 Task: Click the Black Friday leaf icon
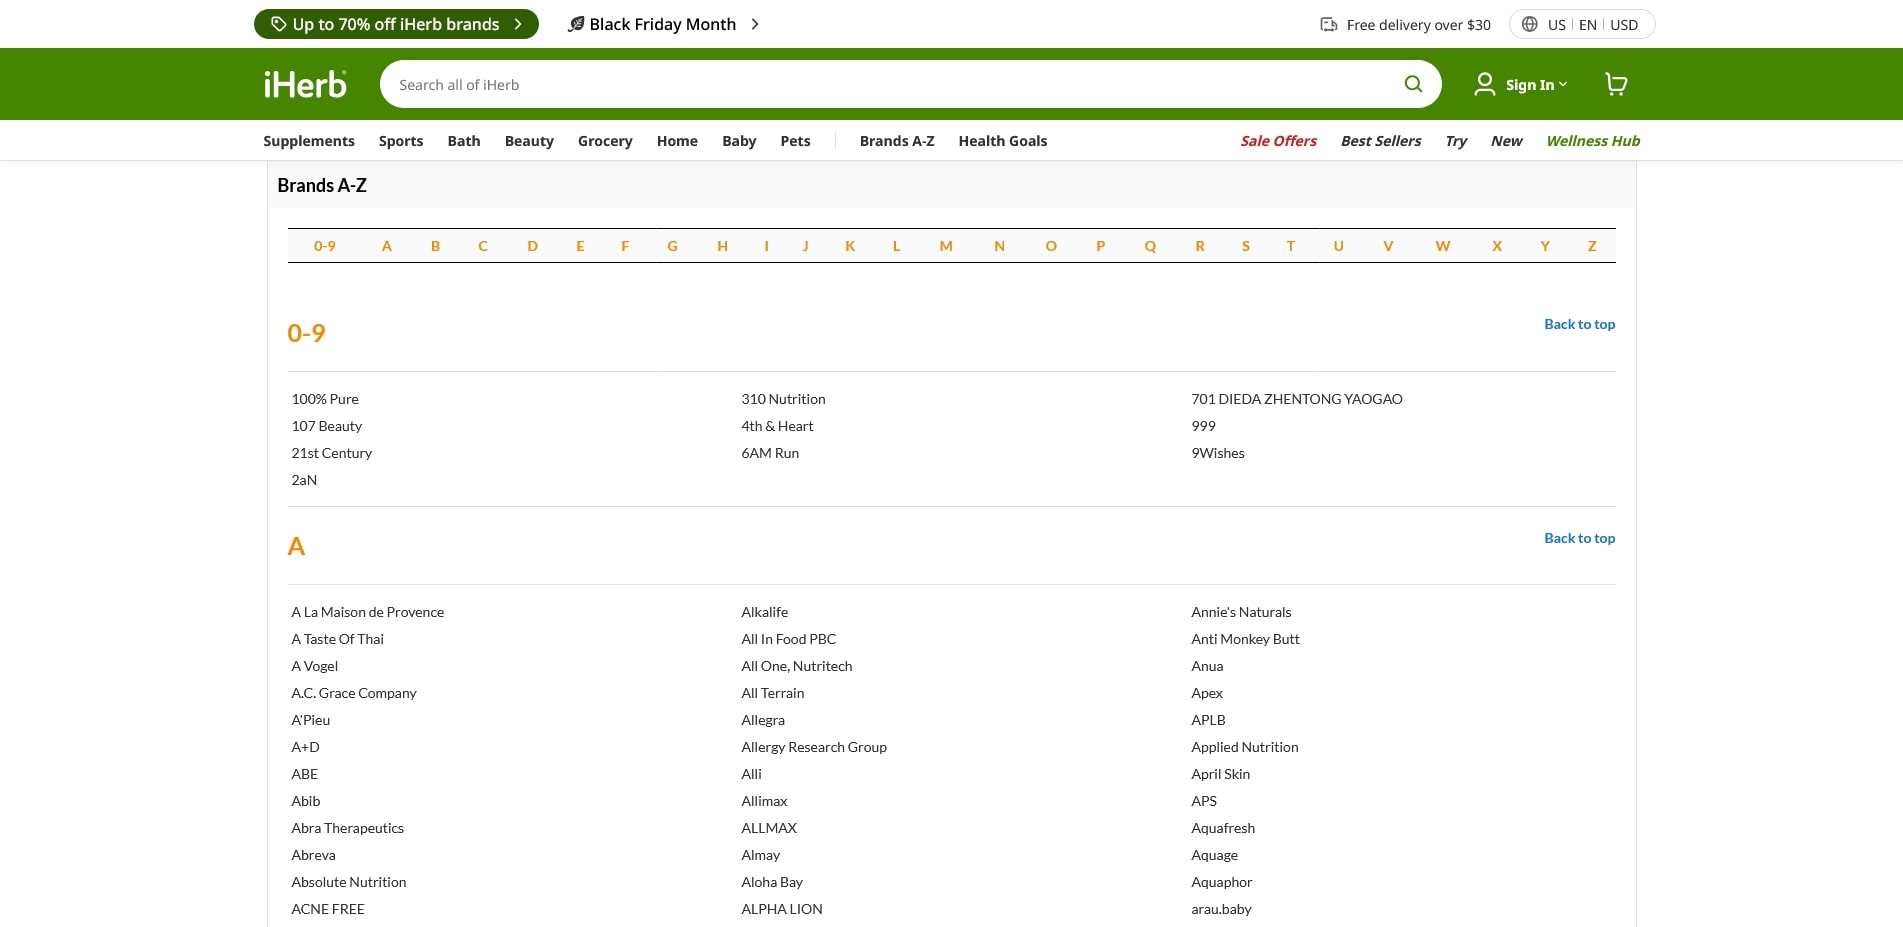coord(576,24)
